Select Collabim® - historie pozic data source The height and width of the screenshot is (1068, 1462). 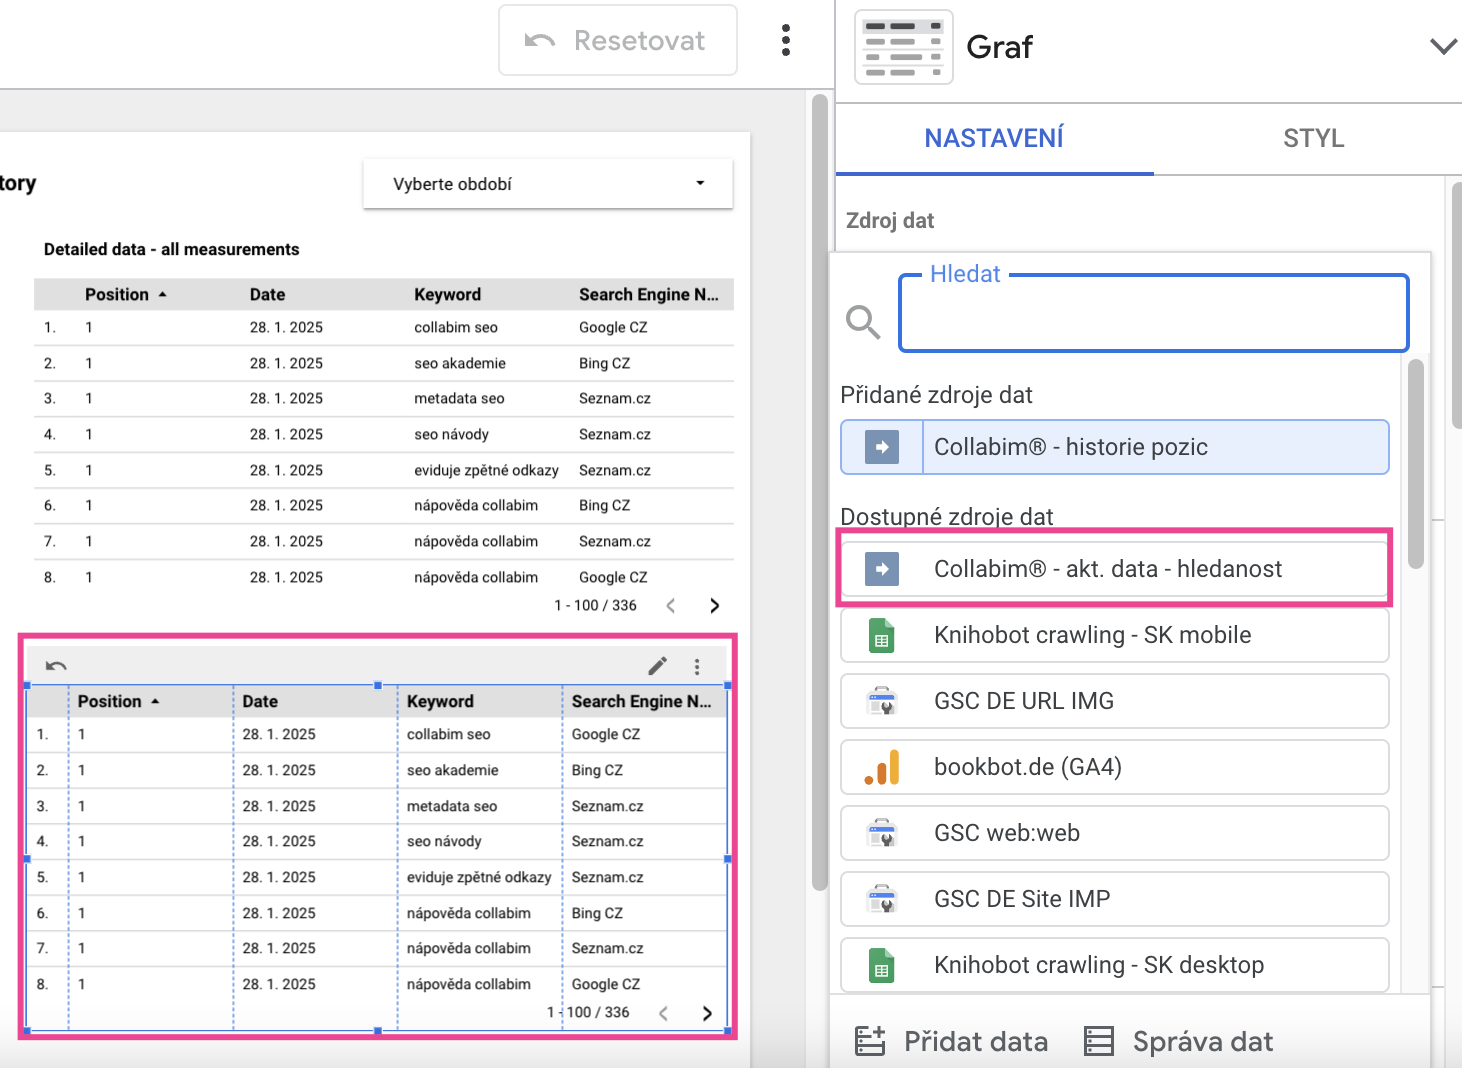click(1115, 447)
